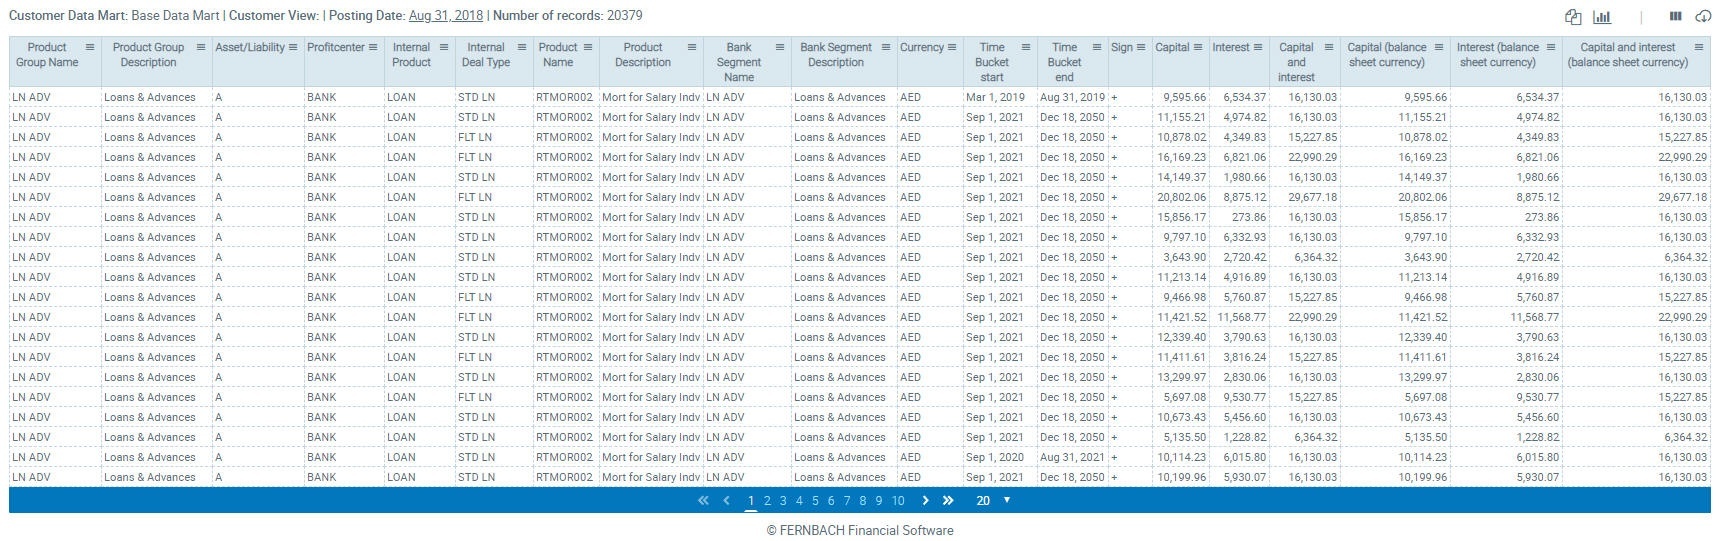Open the bar chart view icon

pos(1602,17)
